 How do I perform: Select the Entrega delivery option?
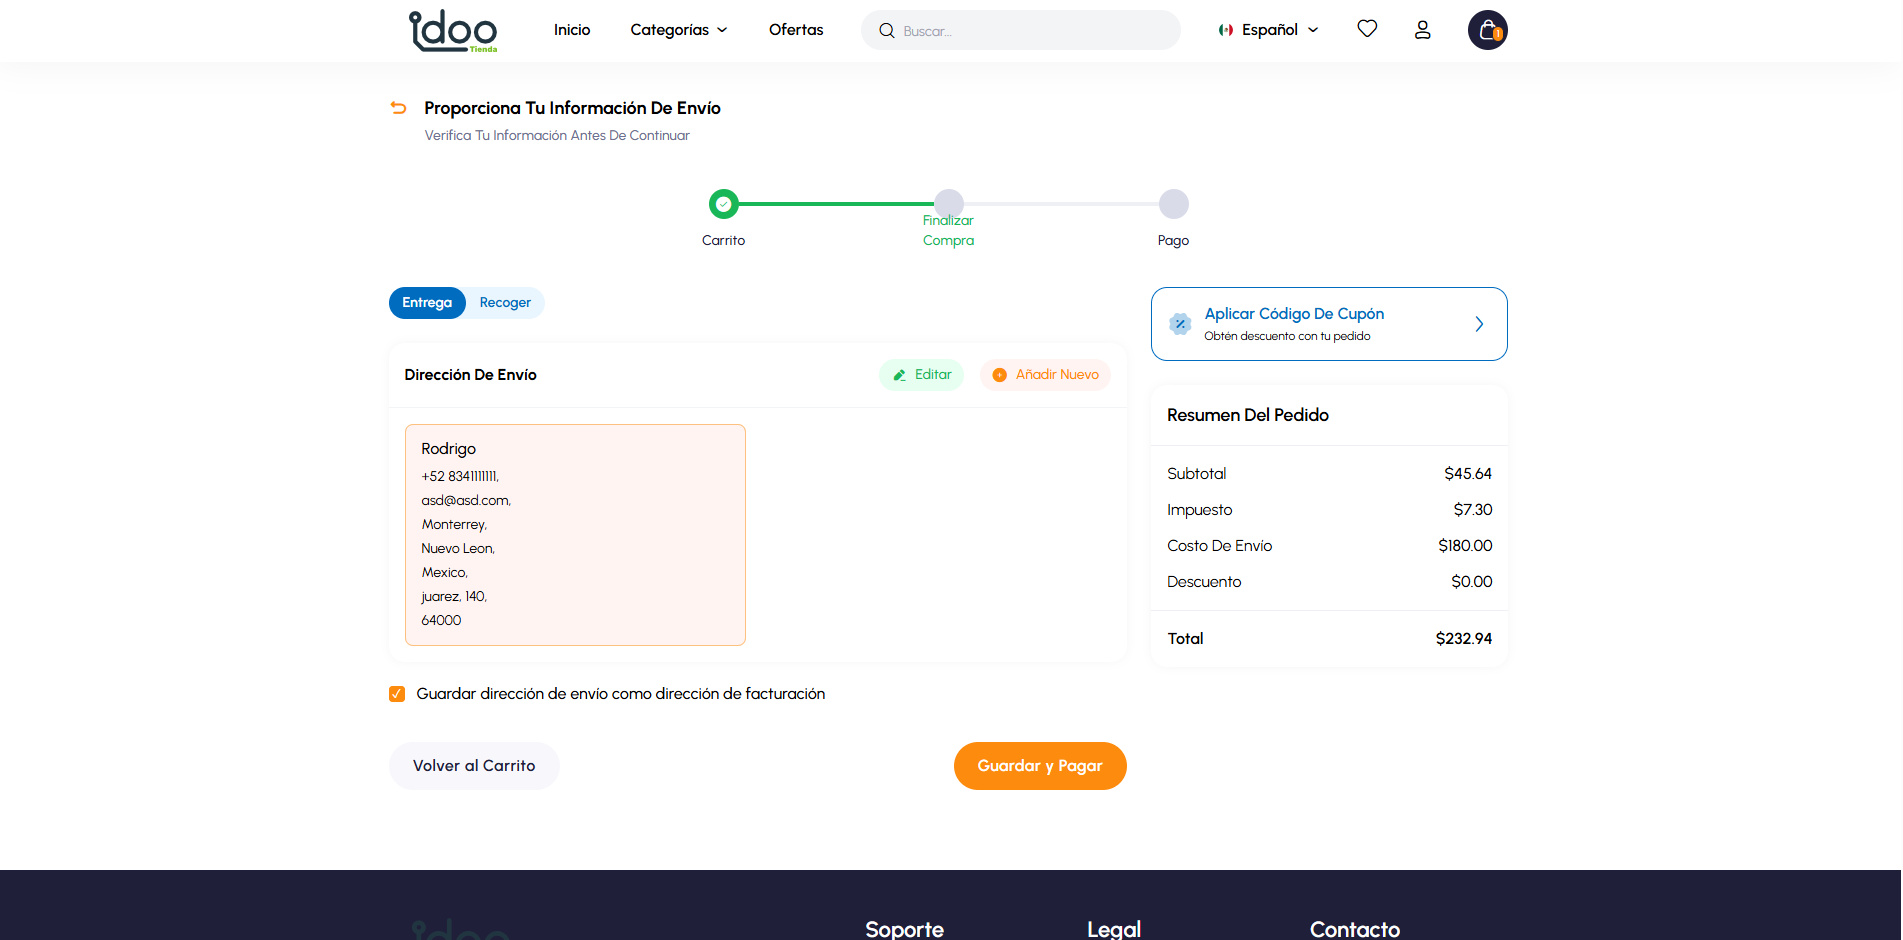pyautogui.click(x=427, y=303)
